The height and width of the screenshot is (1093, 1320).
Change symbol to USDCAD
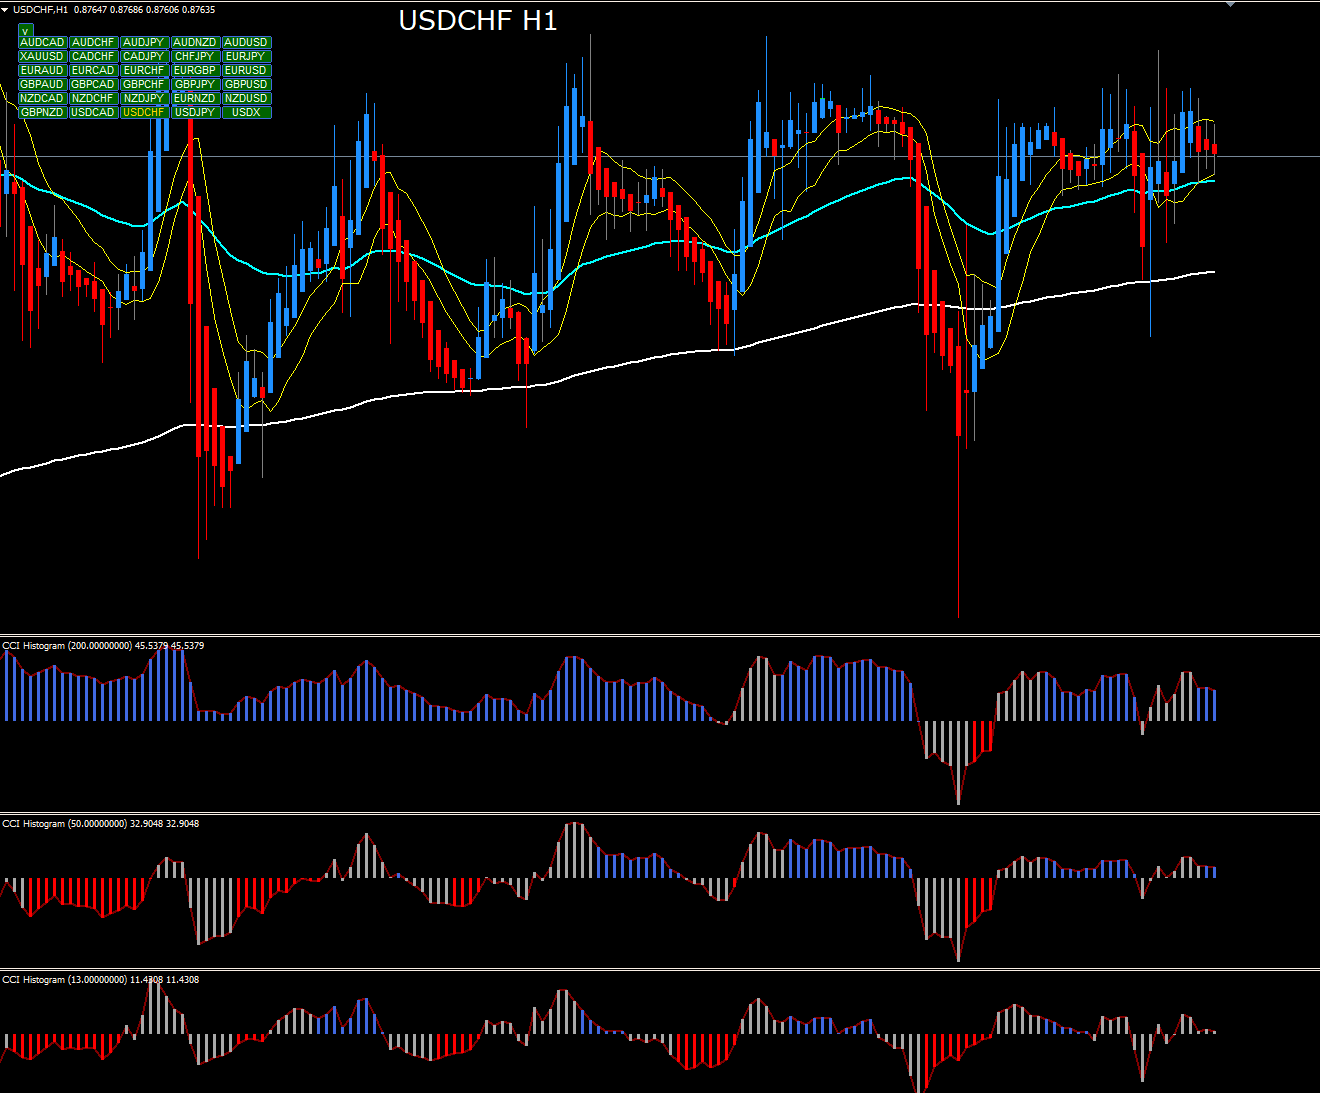[x=93, y=113]
